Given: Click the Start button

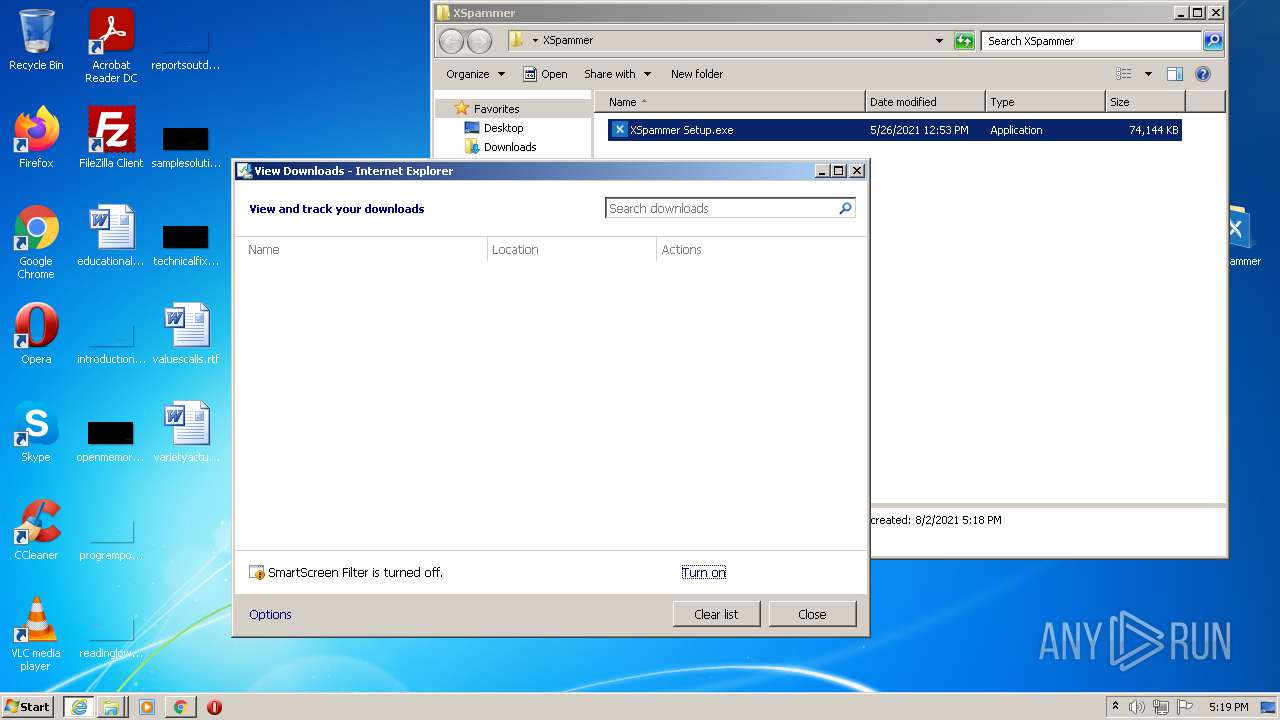Looking at the screenshot, I should [x=27, y=707].
